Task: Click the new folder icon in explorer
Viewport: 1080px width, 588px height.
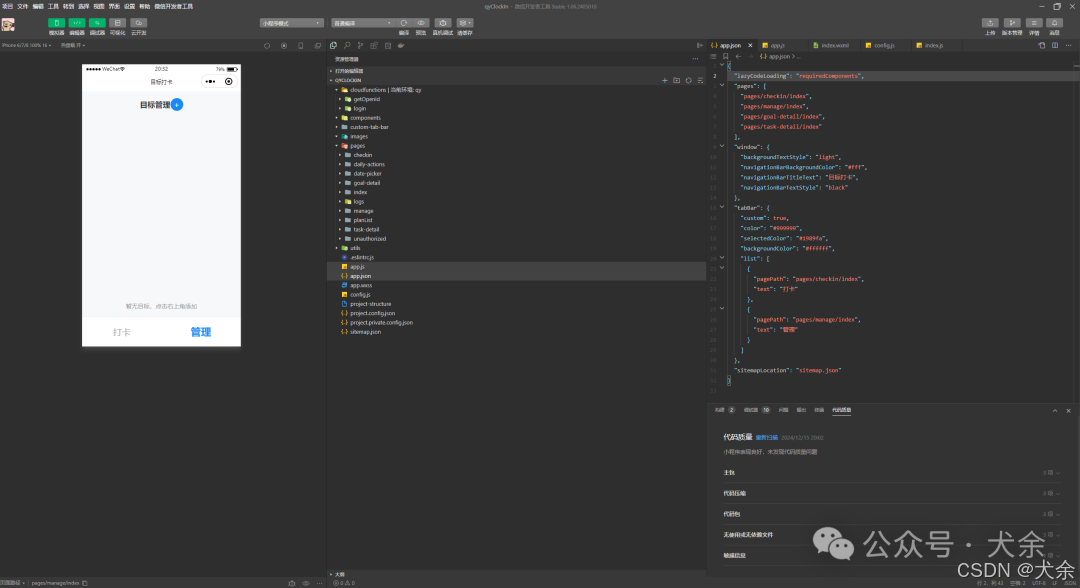Action: [x=676, y=81]
